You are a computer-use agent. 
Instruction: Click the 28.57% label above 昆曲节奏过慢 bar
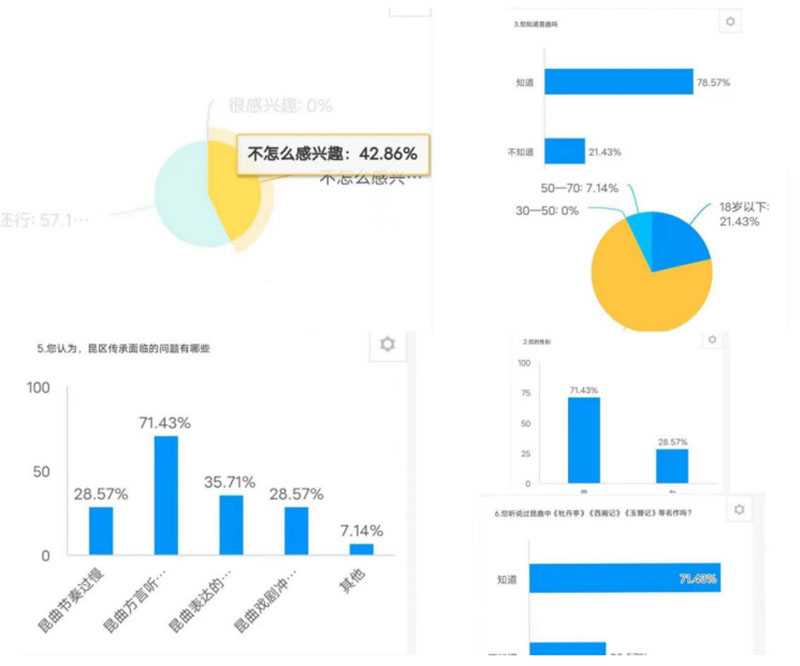click(101, 494)
